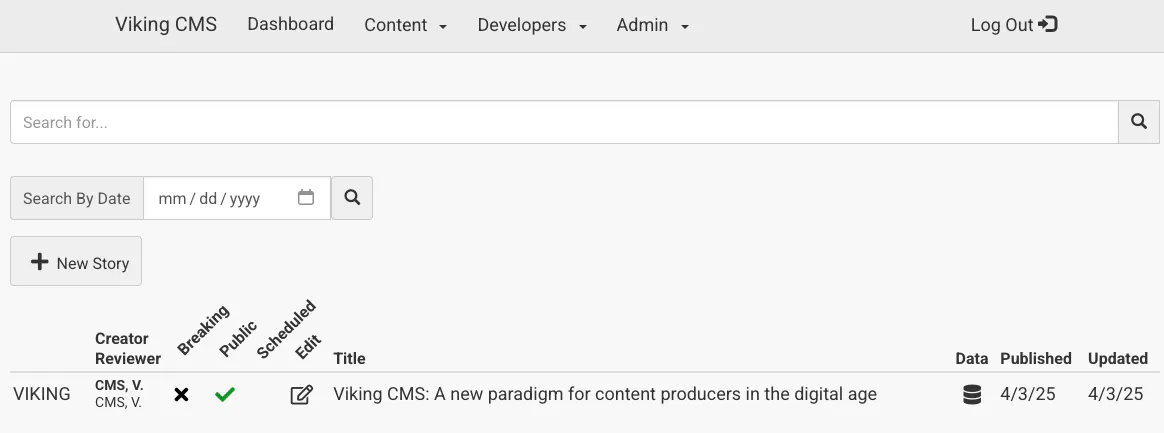Open the Admin dropdown menu
The width and height of the screenshot is (1164, 433).
(x=653, y=25)
